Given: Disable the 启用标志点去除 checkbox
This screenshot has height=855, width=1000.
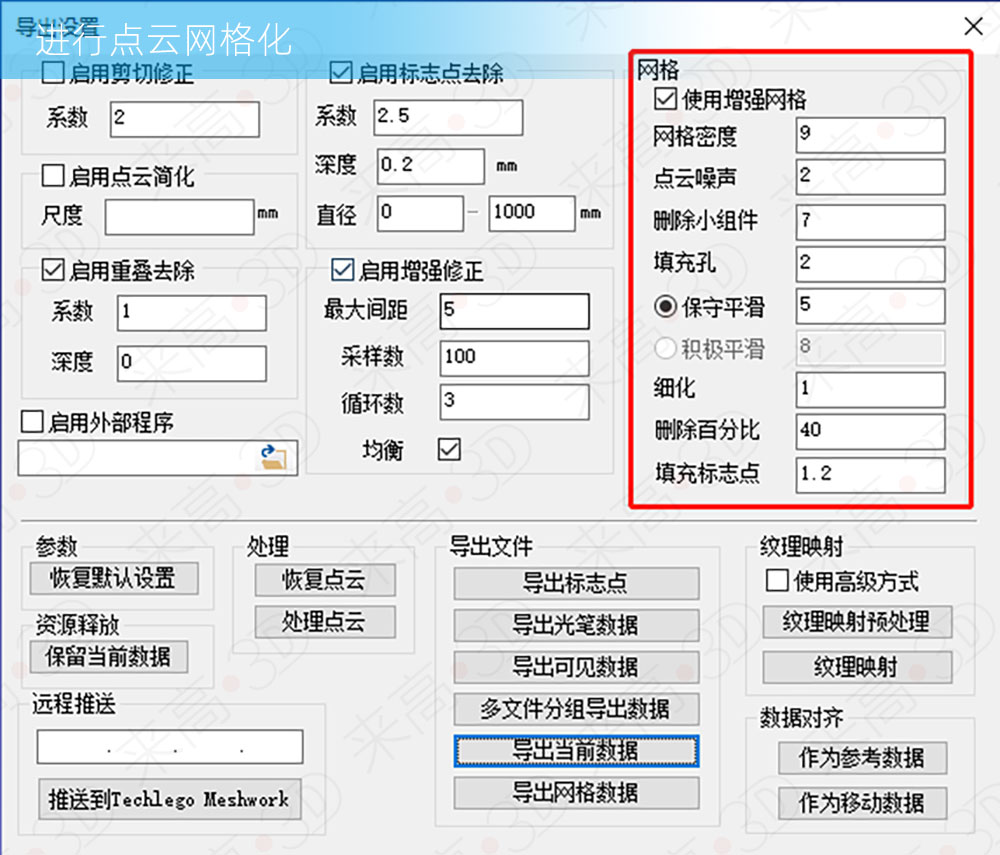Looking at the screenshot, I should [338, 73].
